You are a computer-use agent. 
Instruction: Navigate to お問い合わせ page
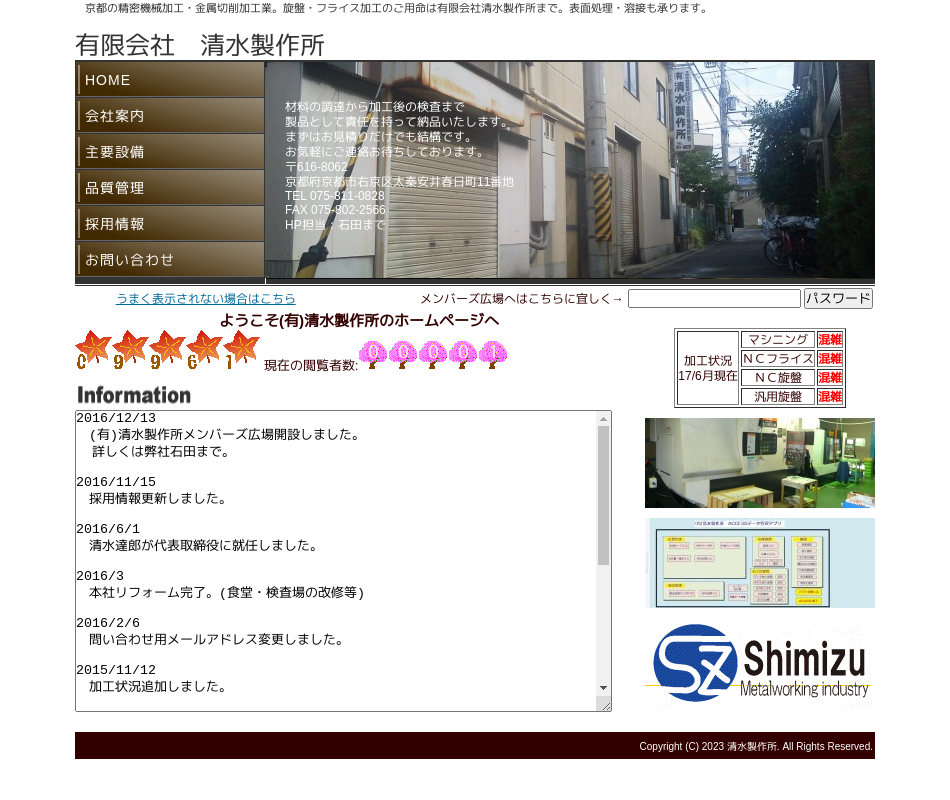point(169,260)
